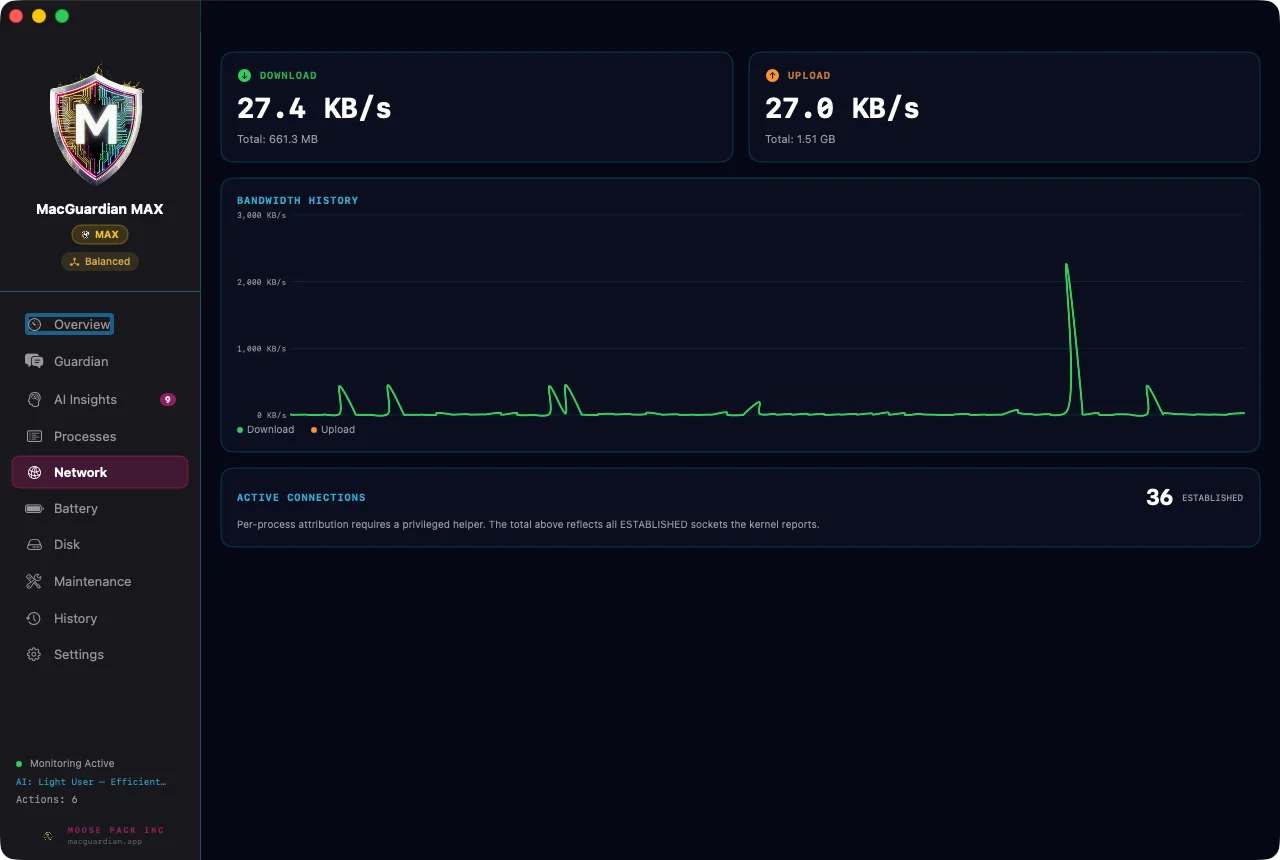Click the Maintenance tools icon
1280x860 pixels.
pos(34,581)
